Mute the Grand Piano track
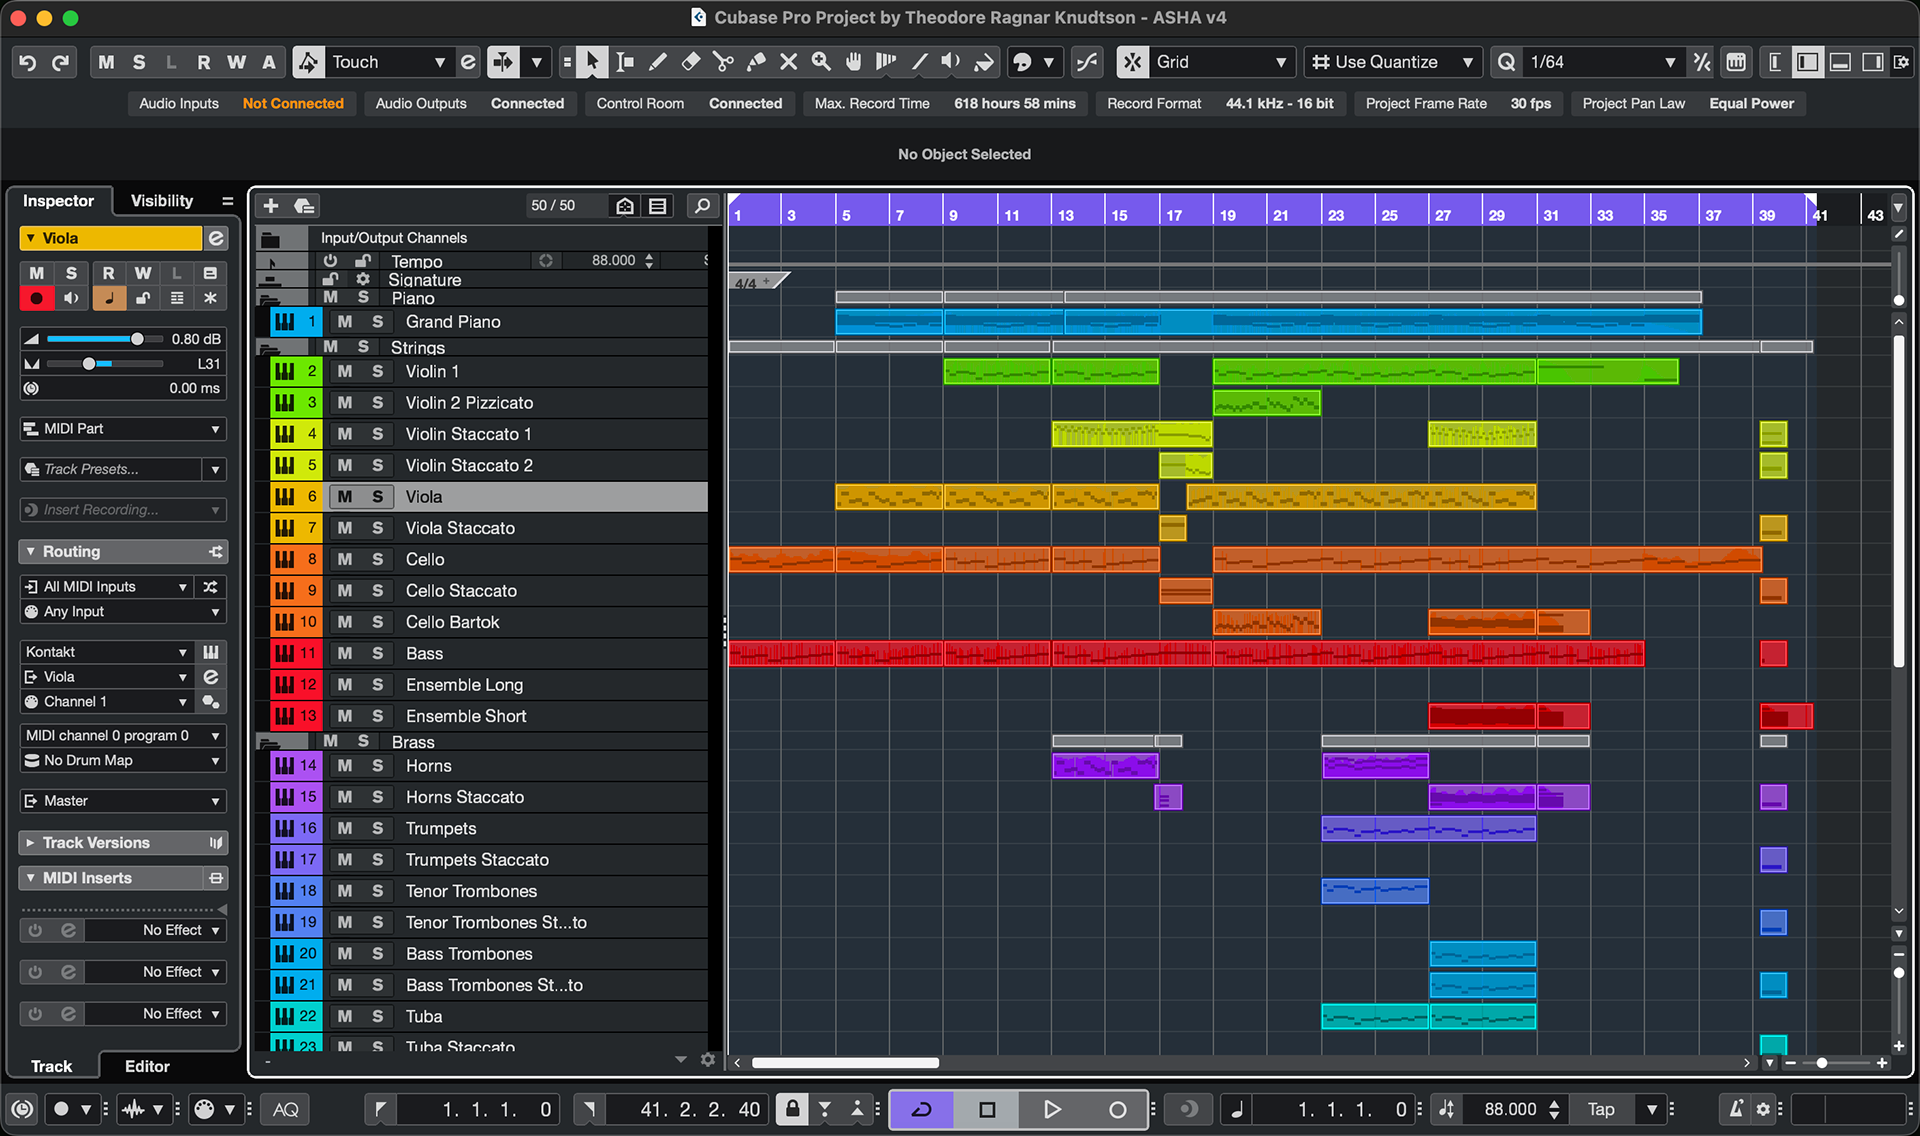The height and width of the screenshot is (1136, 1920). [x=345, y=322]
